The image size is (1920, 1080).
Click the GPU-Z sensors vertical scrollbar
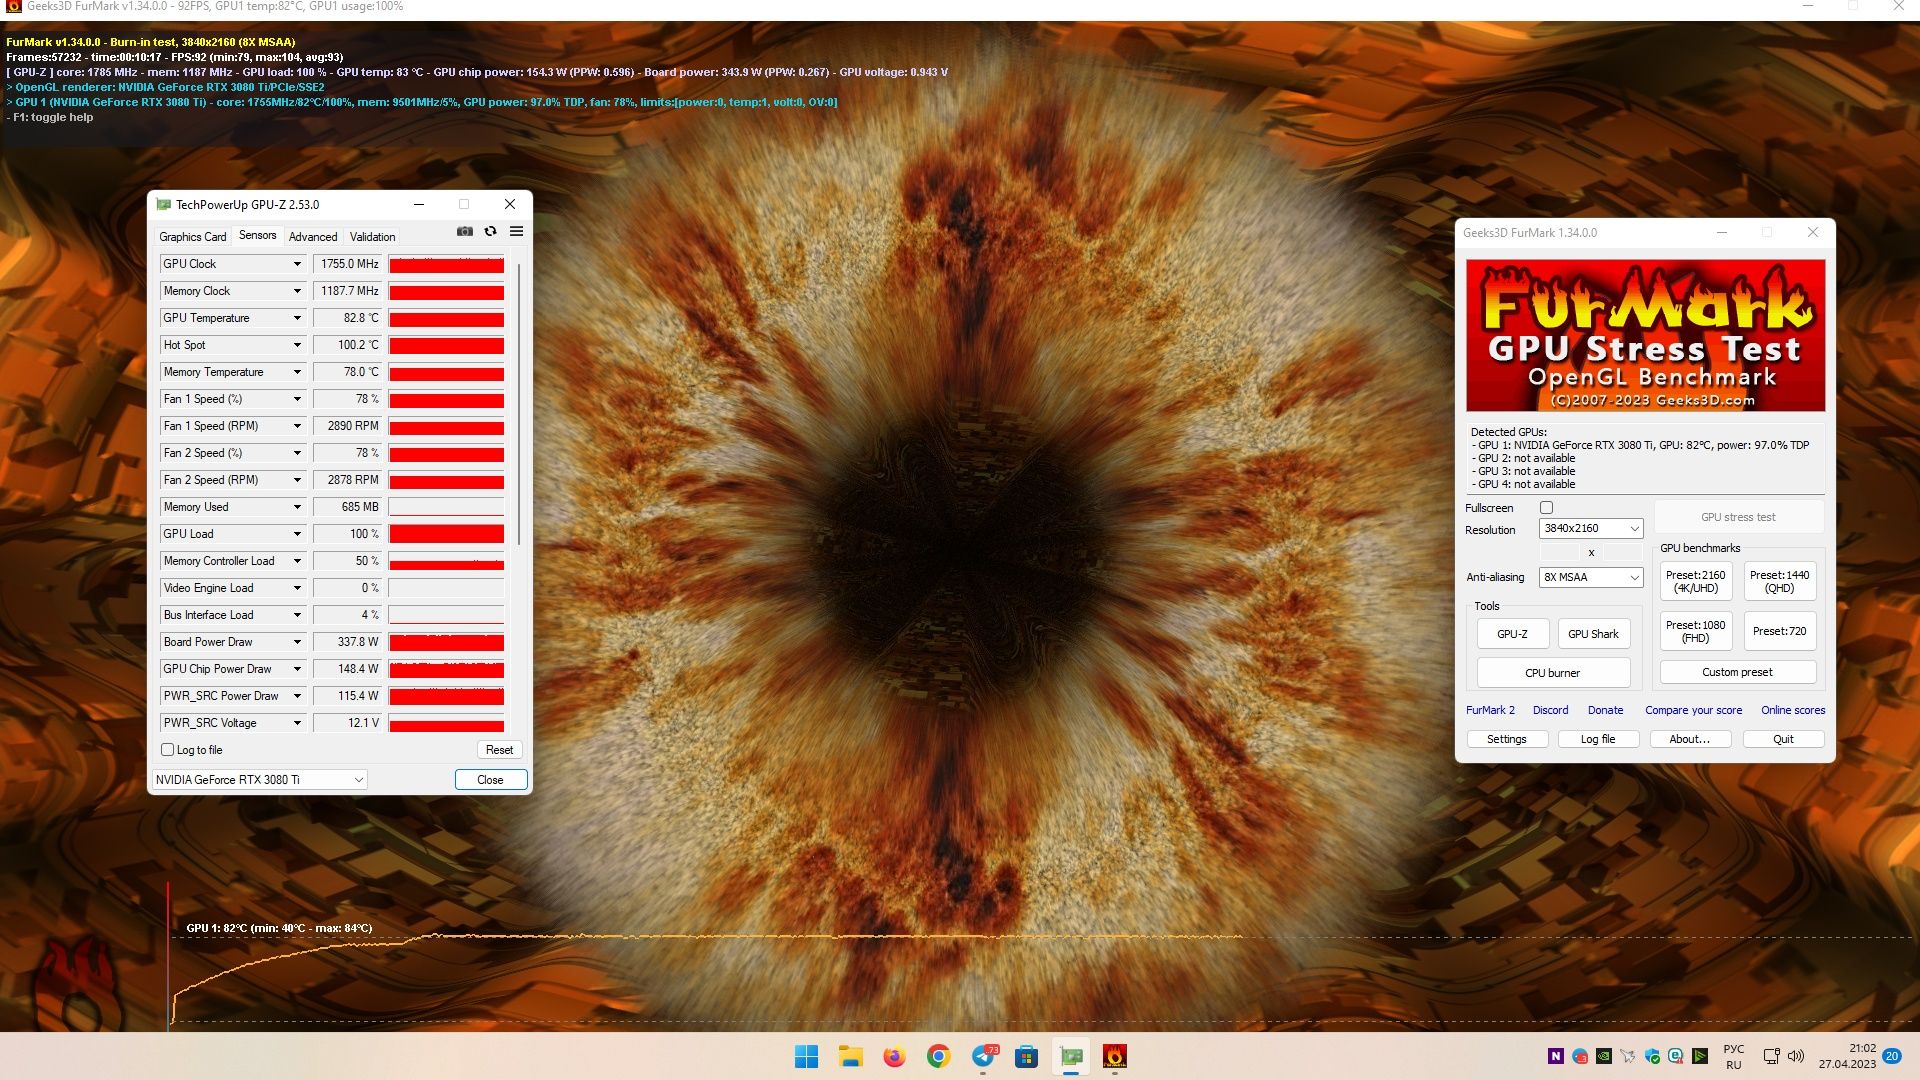[518, 405]
